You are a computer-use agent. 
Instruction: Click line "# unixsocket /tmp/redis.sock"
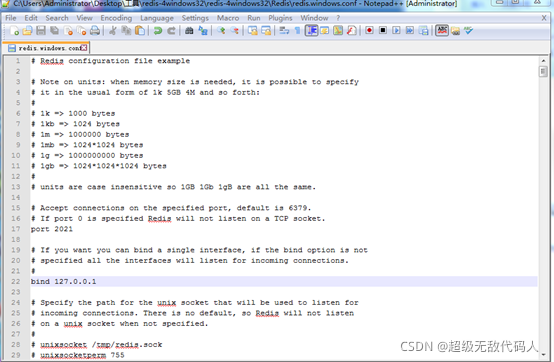96,344
